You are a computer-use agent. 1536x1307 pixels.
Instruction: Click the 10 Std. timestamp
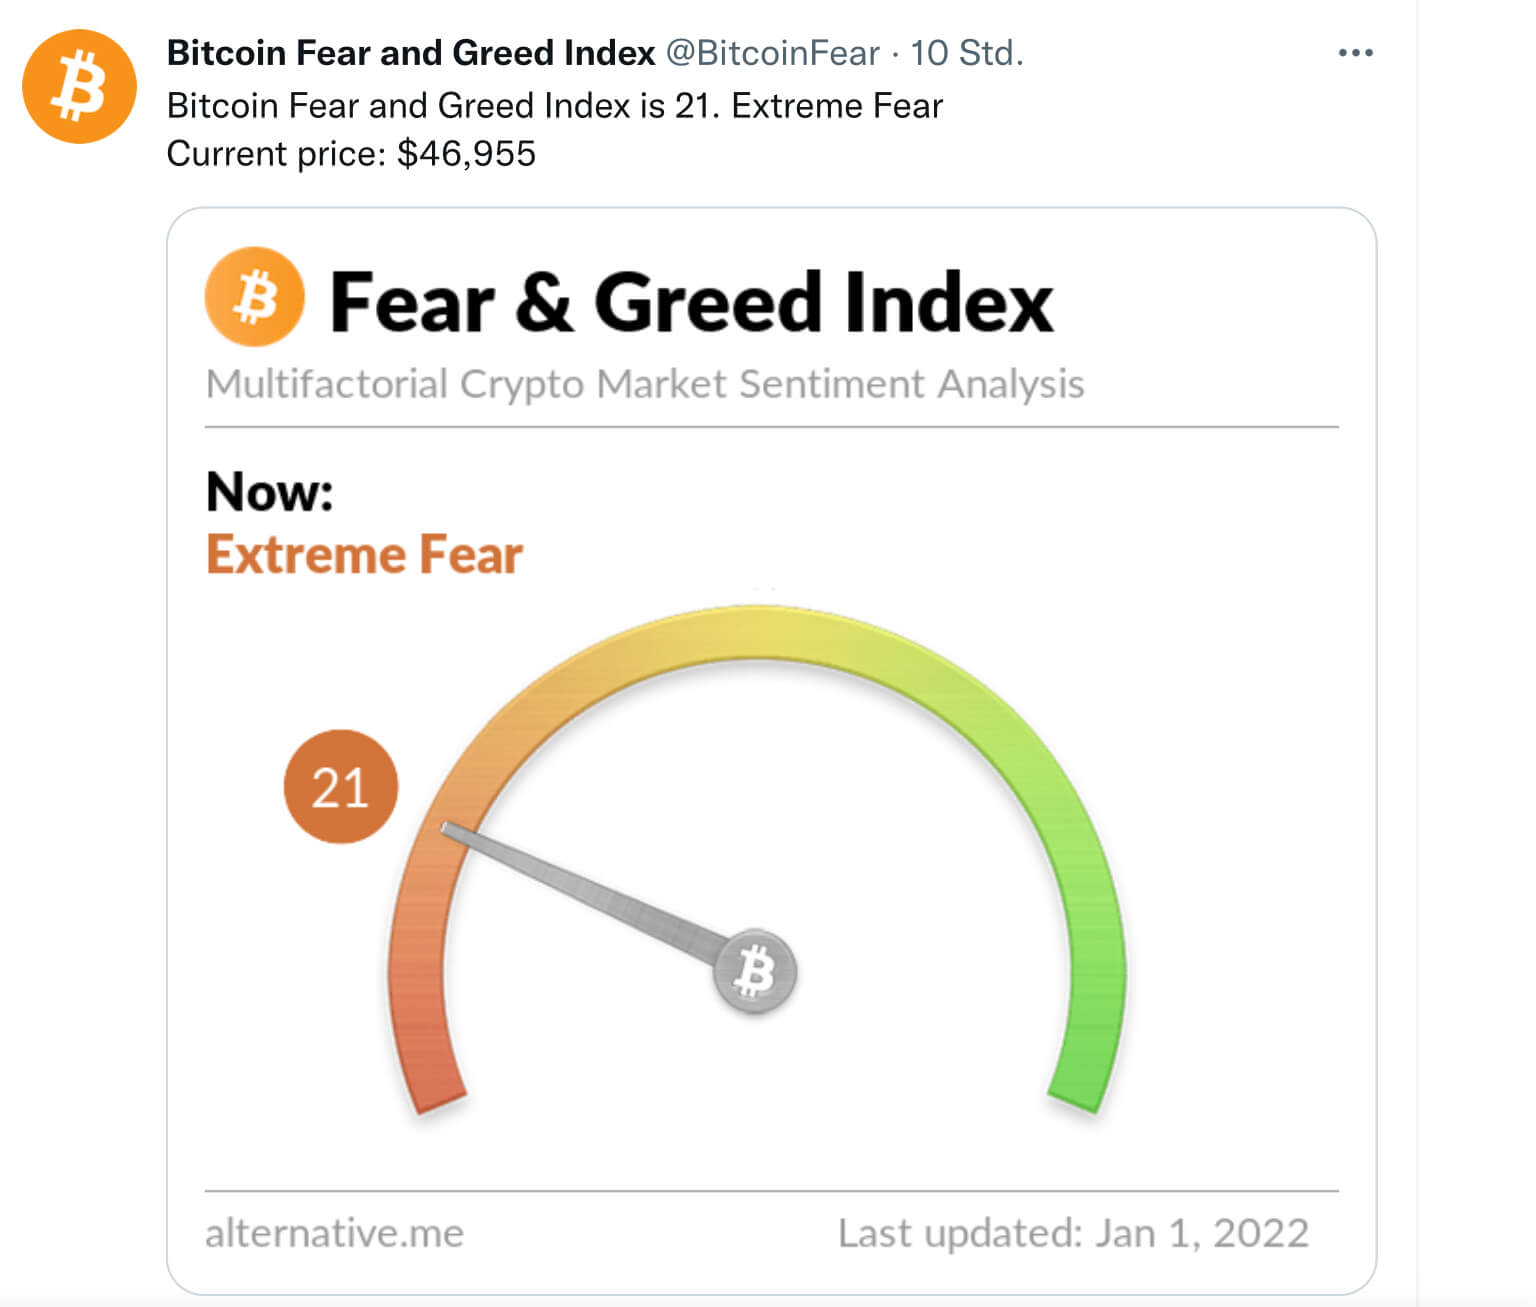point(966,54)
